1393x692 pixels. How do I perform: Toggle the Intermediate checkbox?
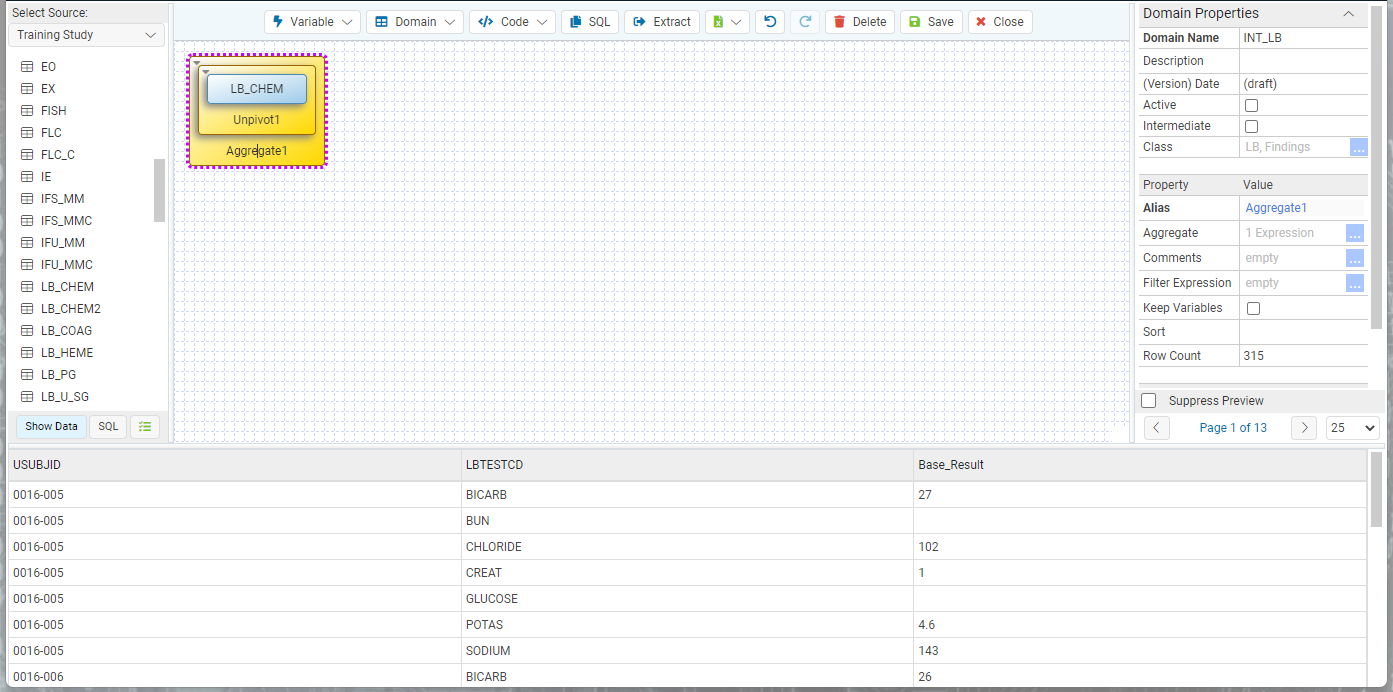tap(1251, 127)
